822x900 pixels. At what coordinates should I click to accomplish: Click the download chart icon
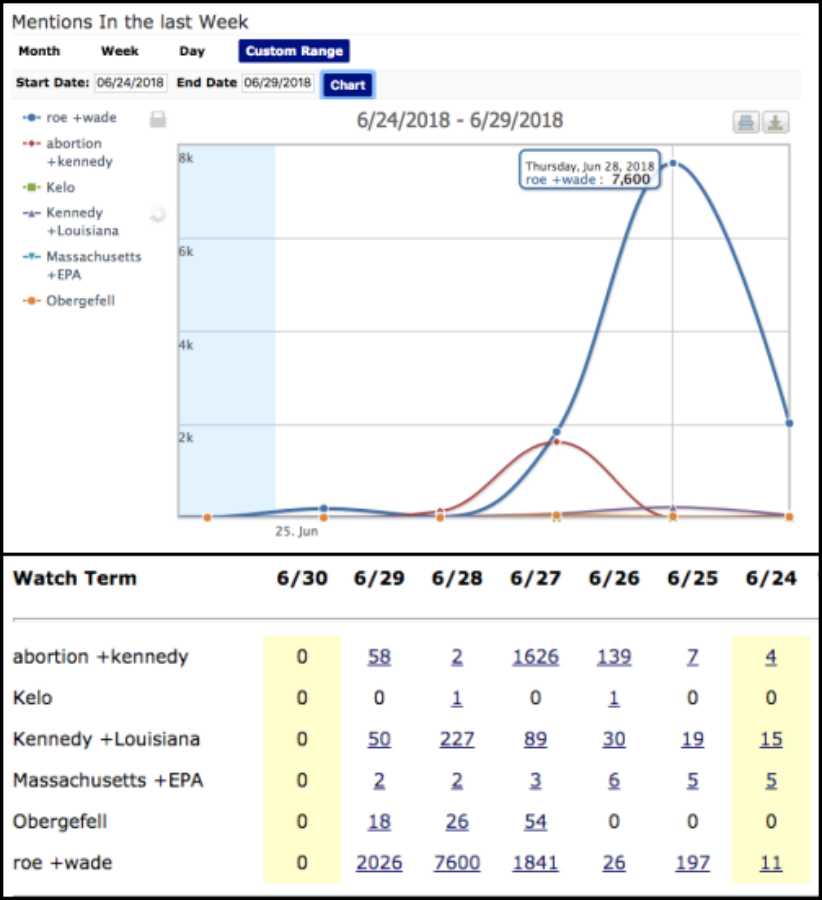coord(776,123)
